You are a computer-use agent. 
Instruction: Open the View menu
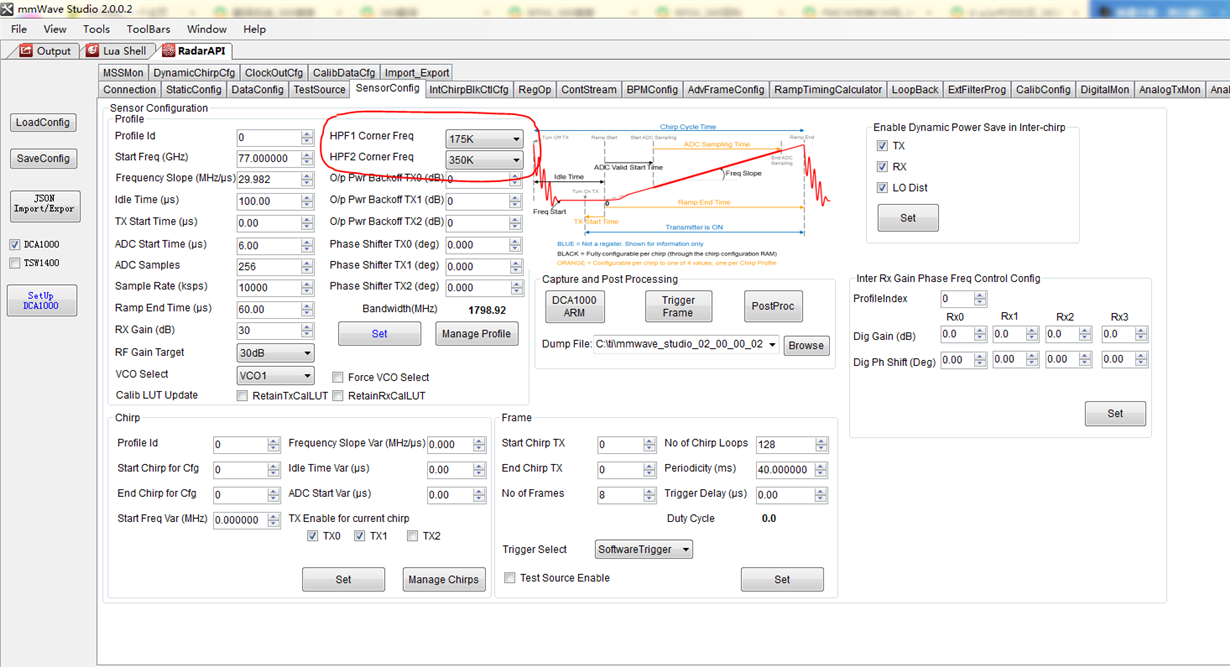pos(55,29)
